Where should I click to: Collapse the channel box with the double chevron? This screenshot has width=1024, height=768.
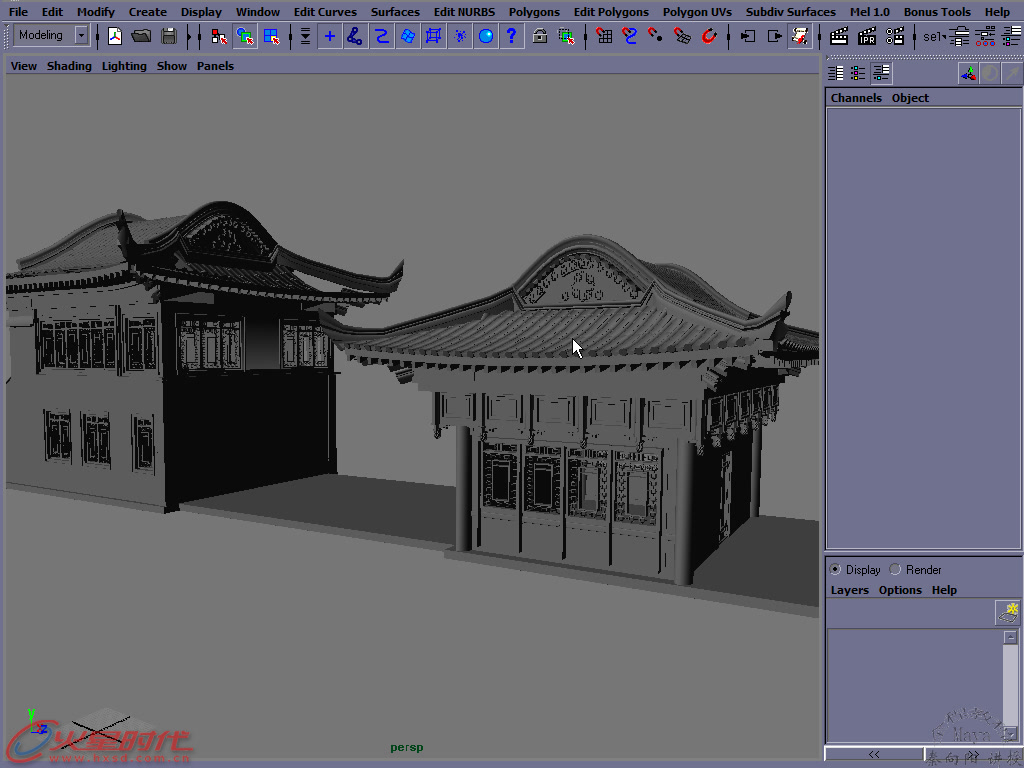pos(873,753)
